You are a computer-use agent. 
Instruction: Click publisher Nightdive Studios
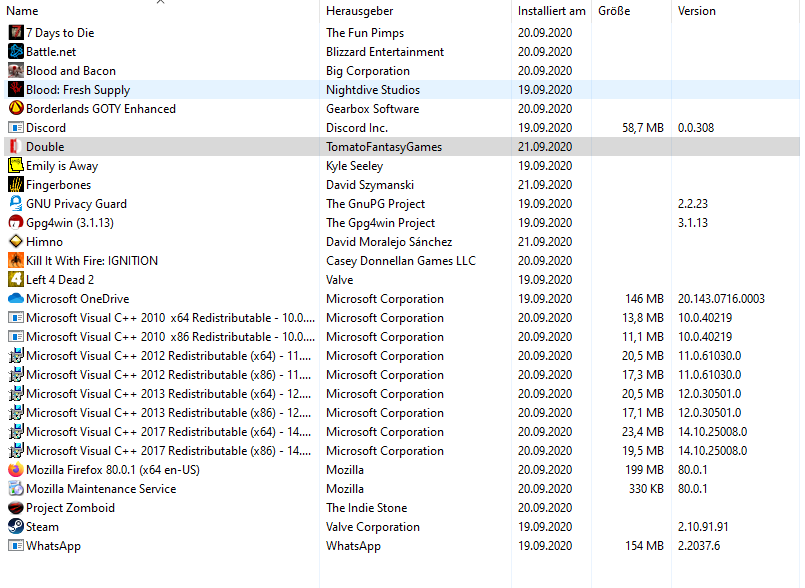[373, 90]
